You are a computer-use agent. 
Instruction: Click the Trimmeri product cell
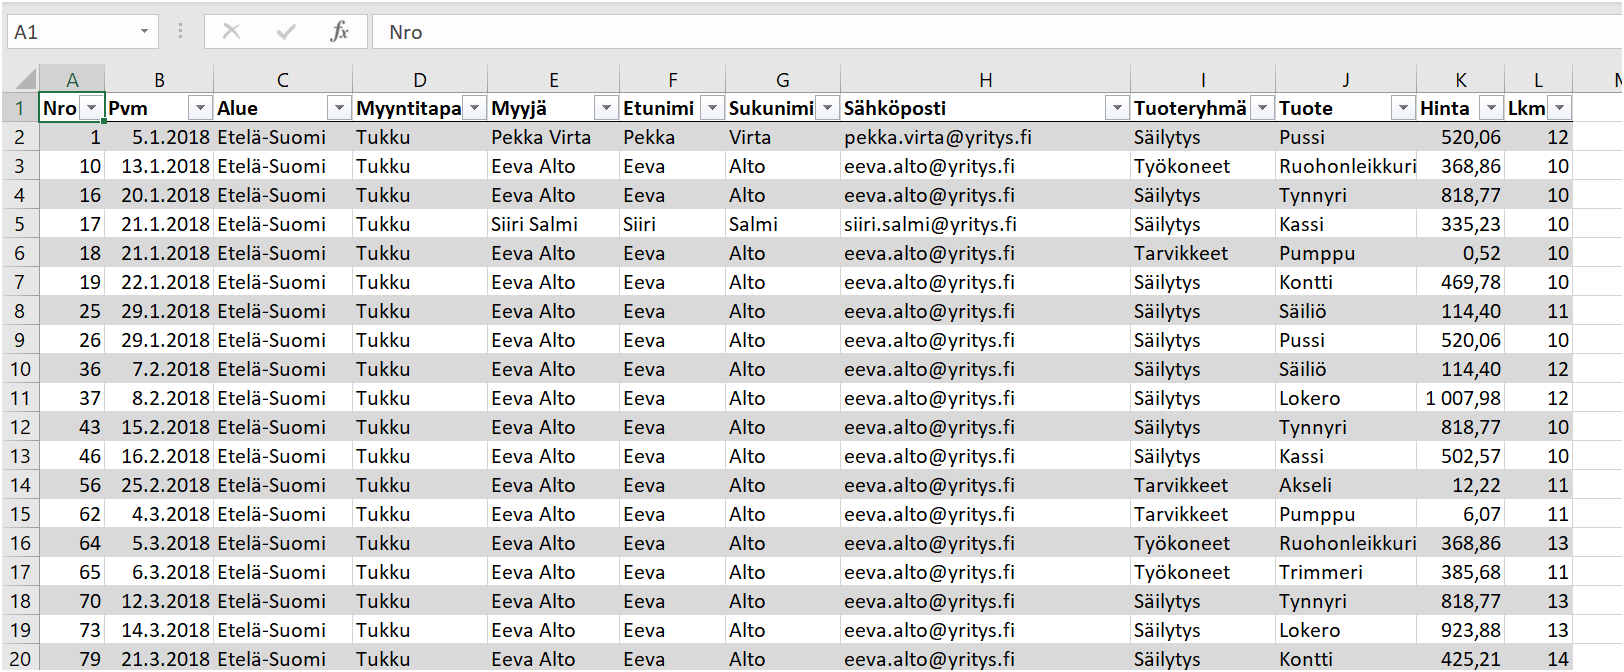click(1346, 572)
